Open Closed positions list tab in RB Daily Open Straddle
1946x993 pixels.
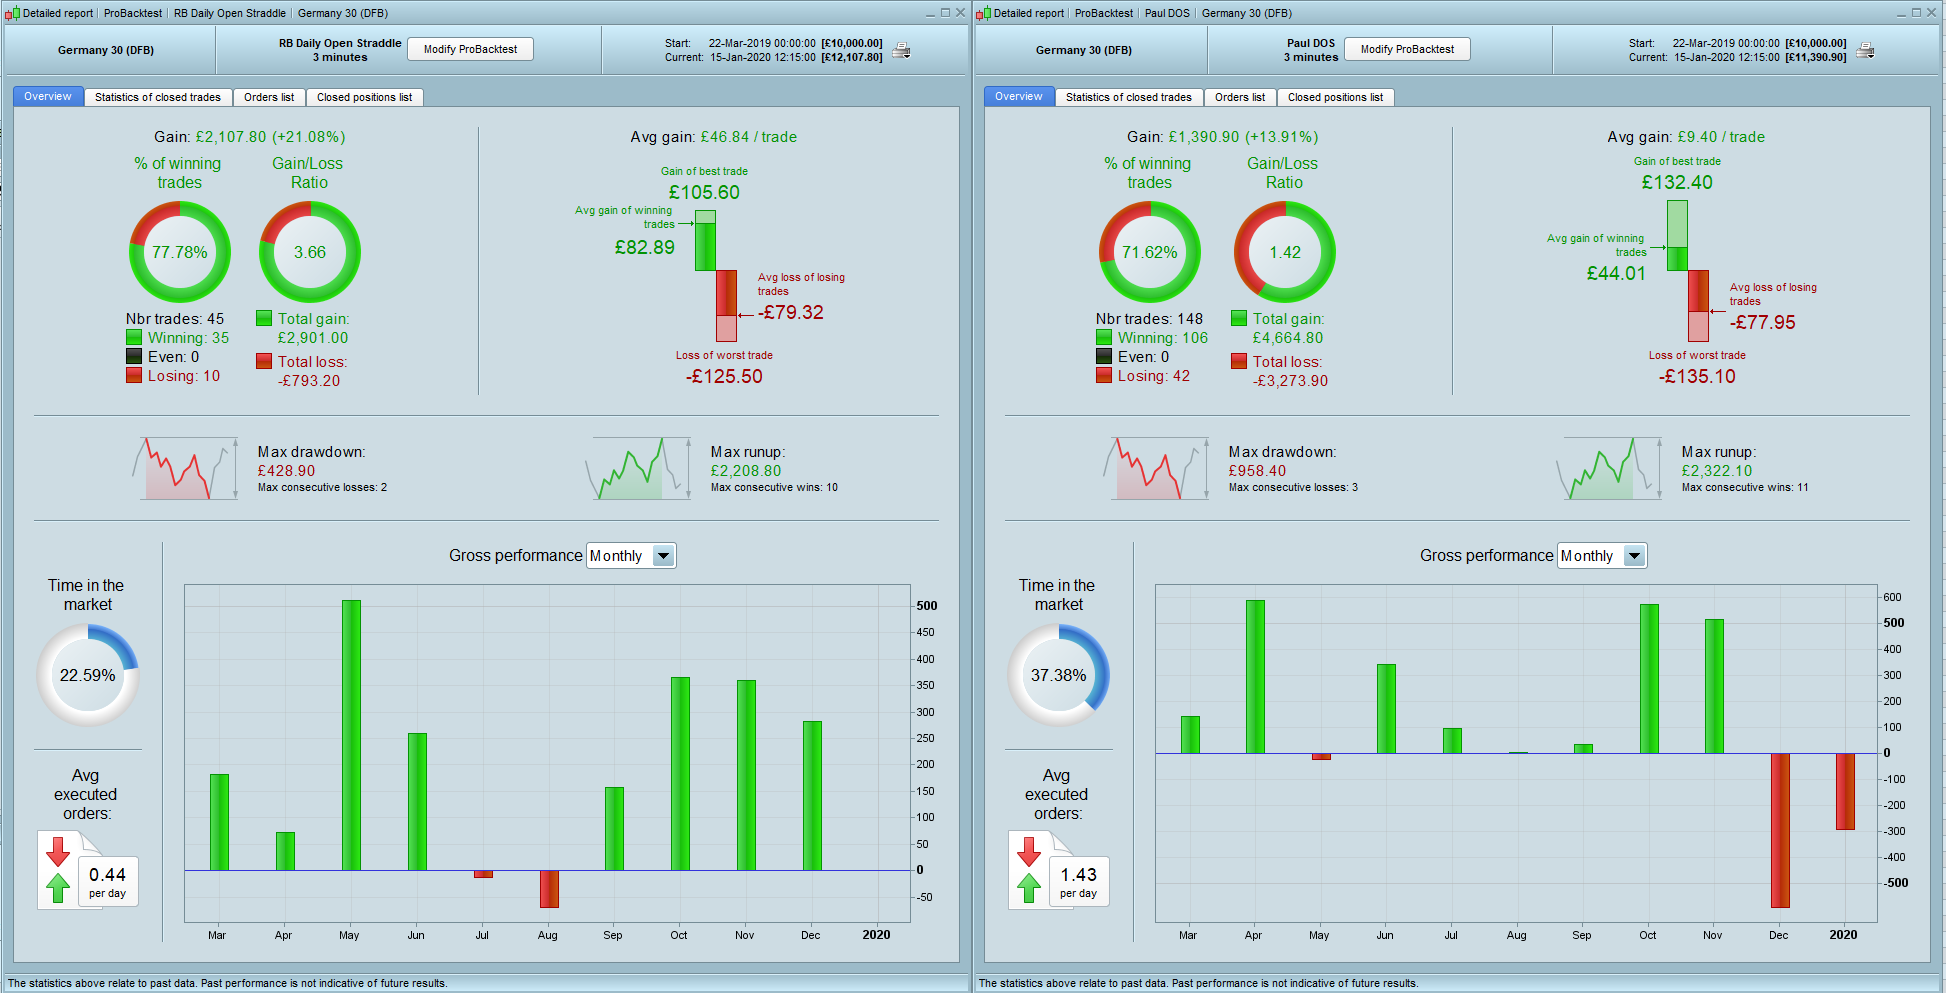click(365, 97)
